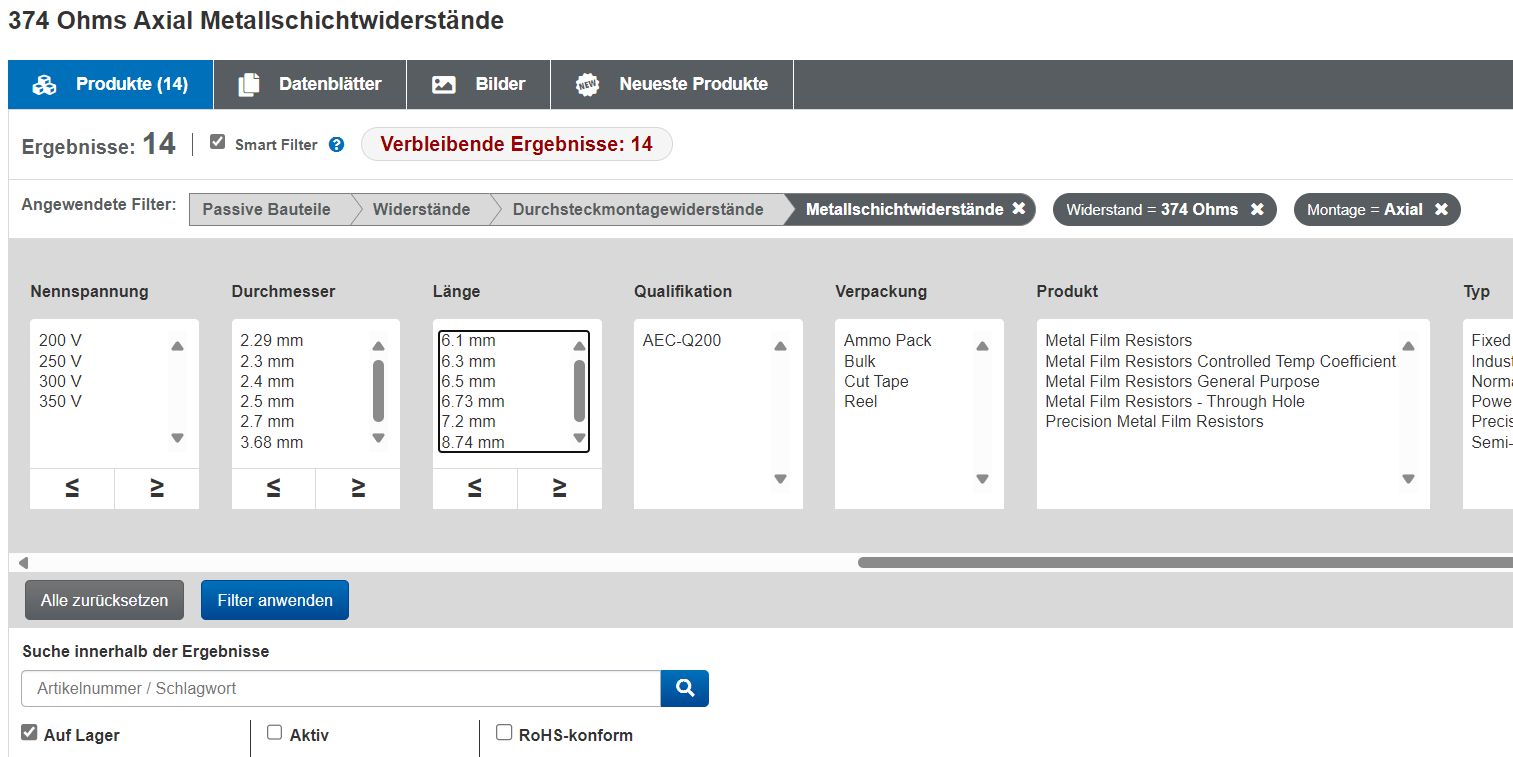Uncheck the Smart Filter checkbox
This screenshot has width=1513, height=757.
coord(217,142)
